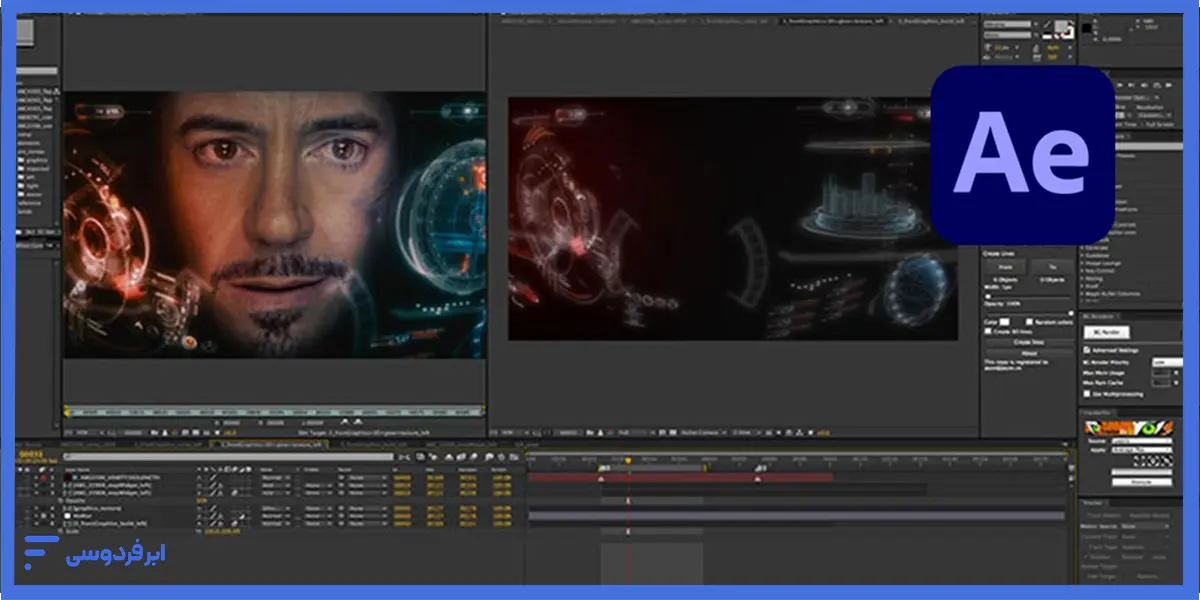Click the BG Renderer panel tab

[1099, 316]
